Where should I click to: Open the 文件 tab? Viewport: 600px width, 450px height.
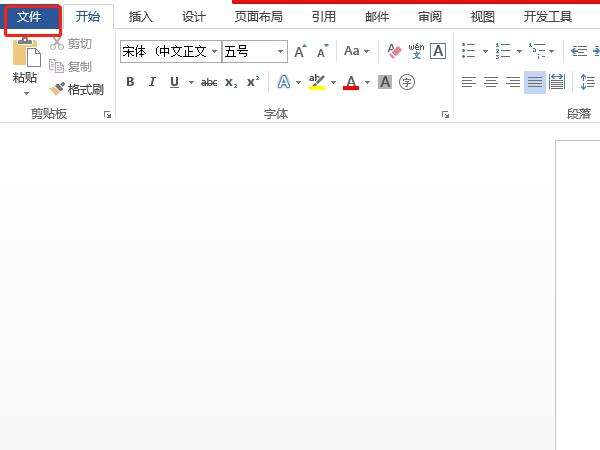tap(30, 16)
